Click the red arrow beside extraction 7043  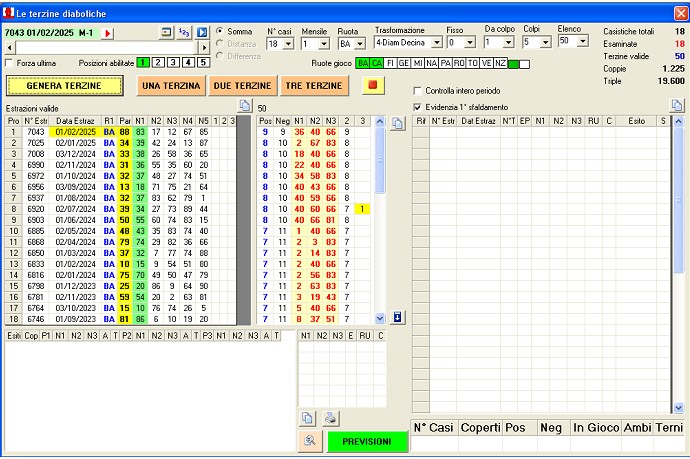(108, 33)
